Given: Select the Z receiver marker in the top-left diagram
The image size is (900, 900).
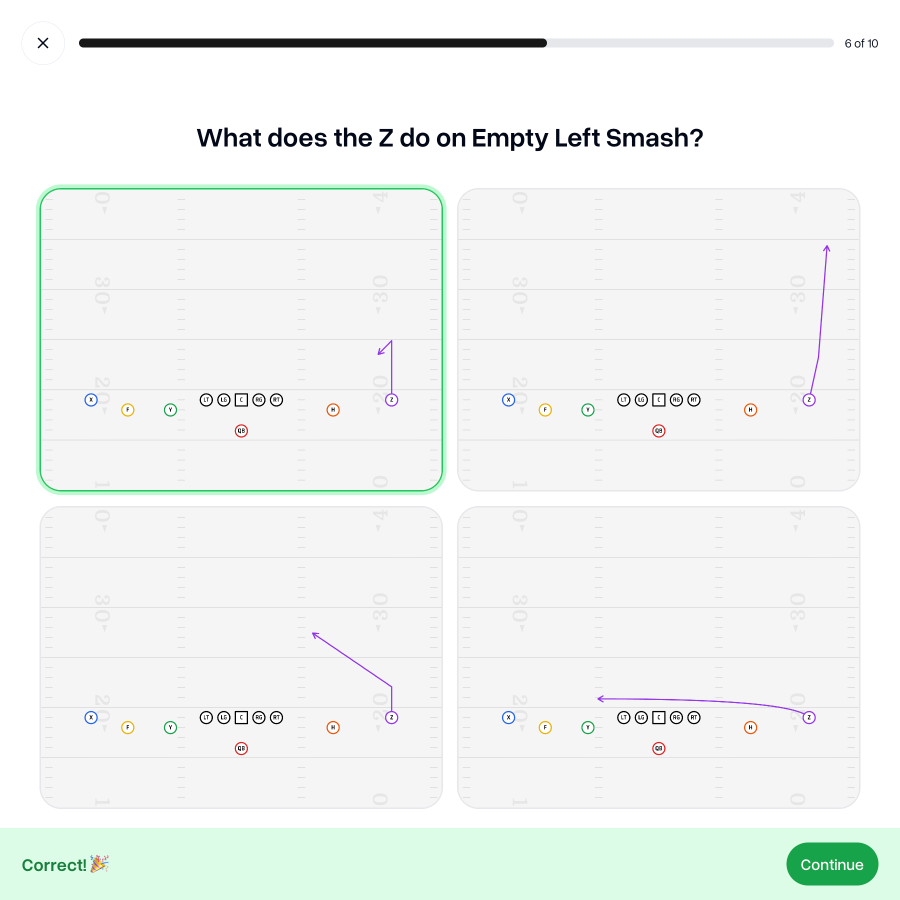Looking at the screenshot, I should [x=391, y=399].
